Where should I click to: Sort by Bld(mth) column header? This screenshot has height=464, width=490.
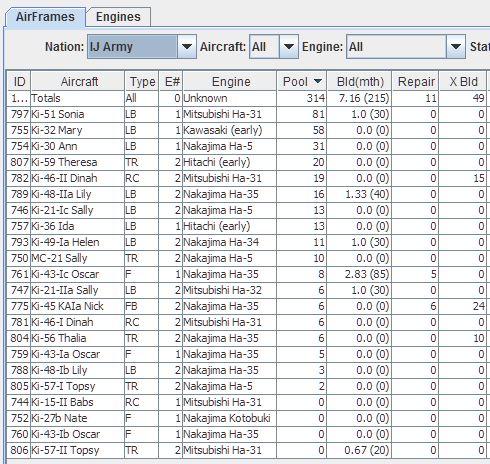pos(359,82)
